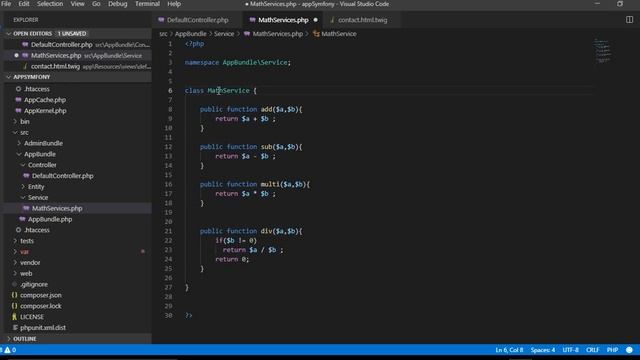Click the AppBundle breadcrumb segment
This screenshot has height=360, width=640.
point(191,34)
